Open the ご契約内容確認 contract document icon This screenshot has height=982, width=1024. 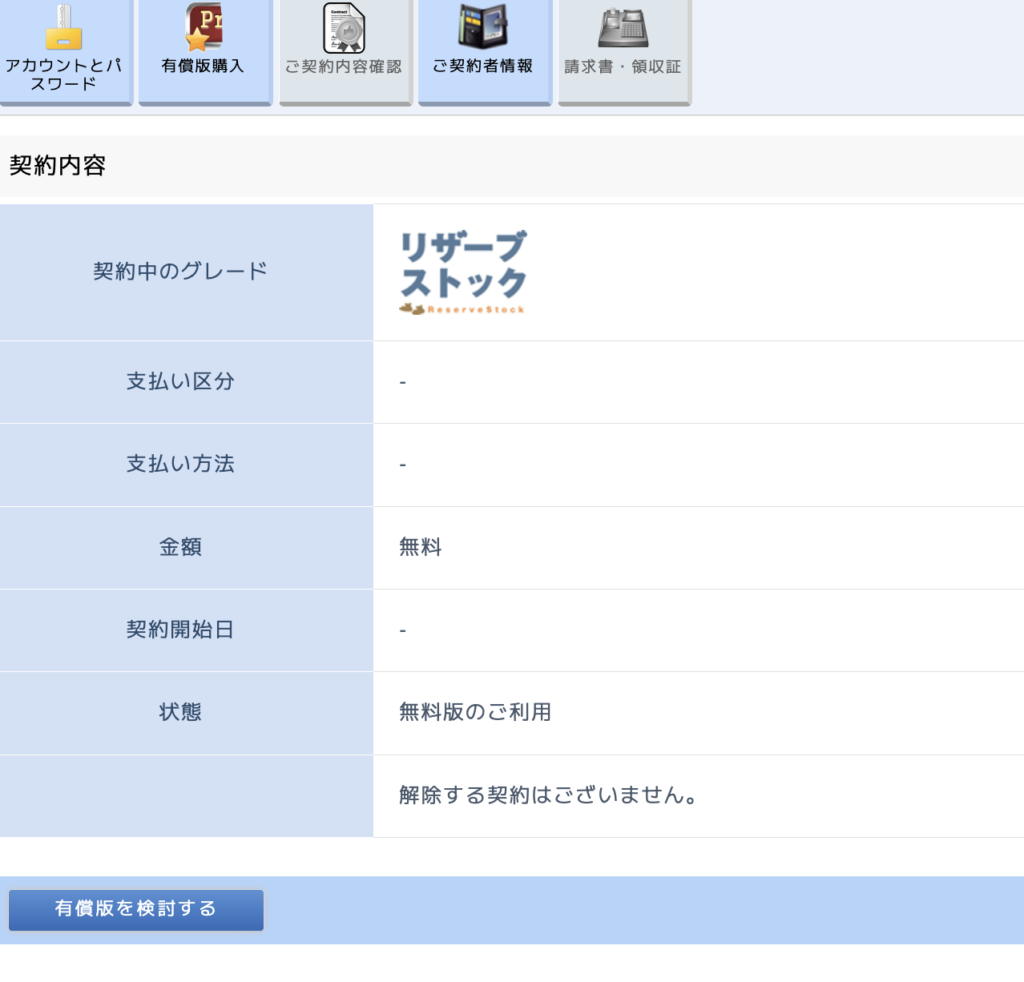(x=344, y=27)
